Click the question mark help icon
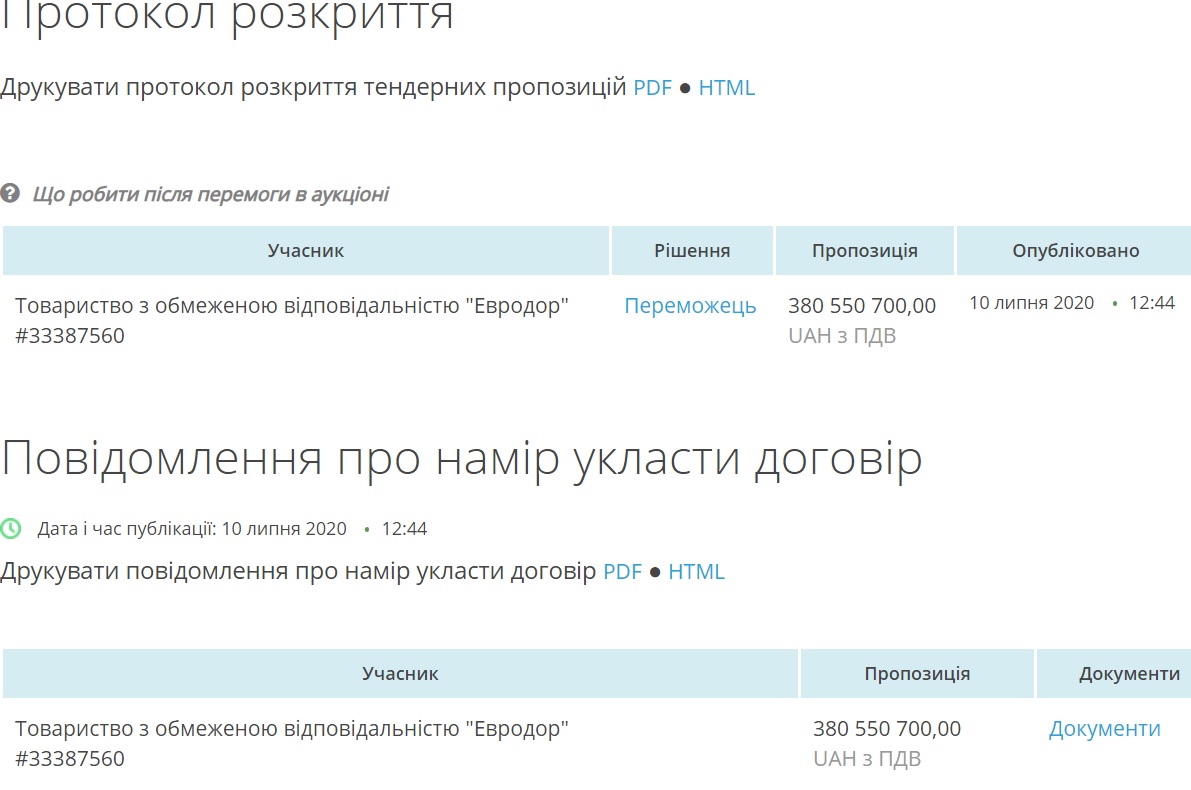 pos(10,193)
